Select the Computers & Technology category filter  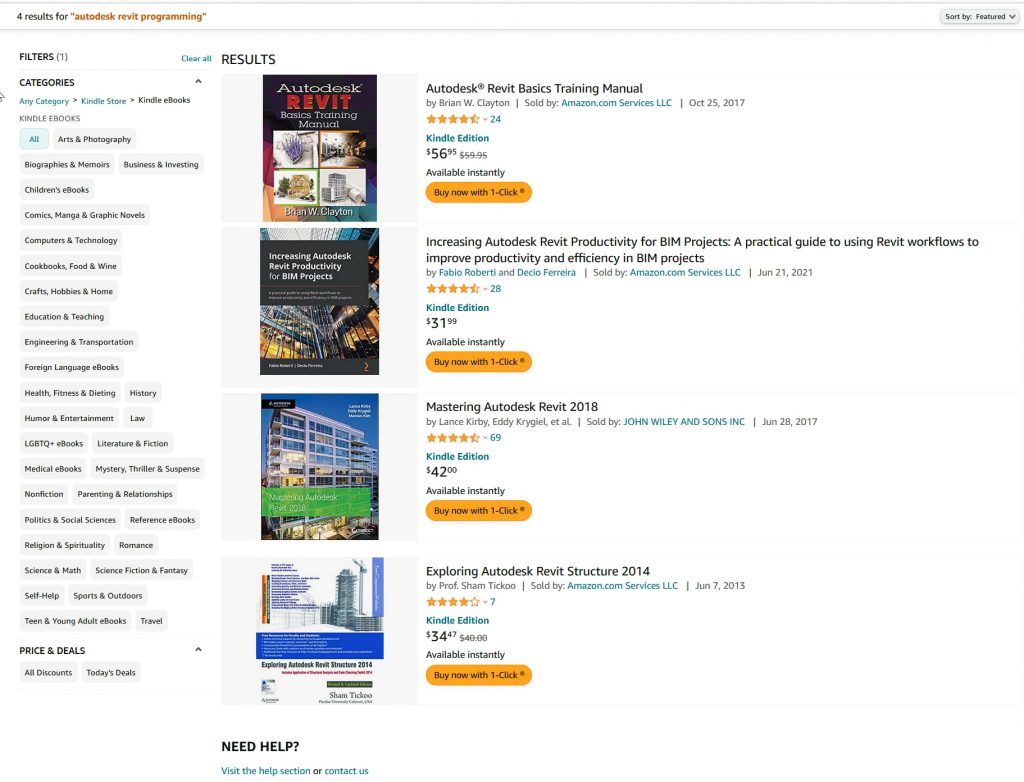point(71,241)
